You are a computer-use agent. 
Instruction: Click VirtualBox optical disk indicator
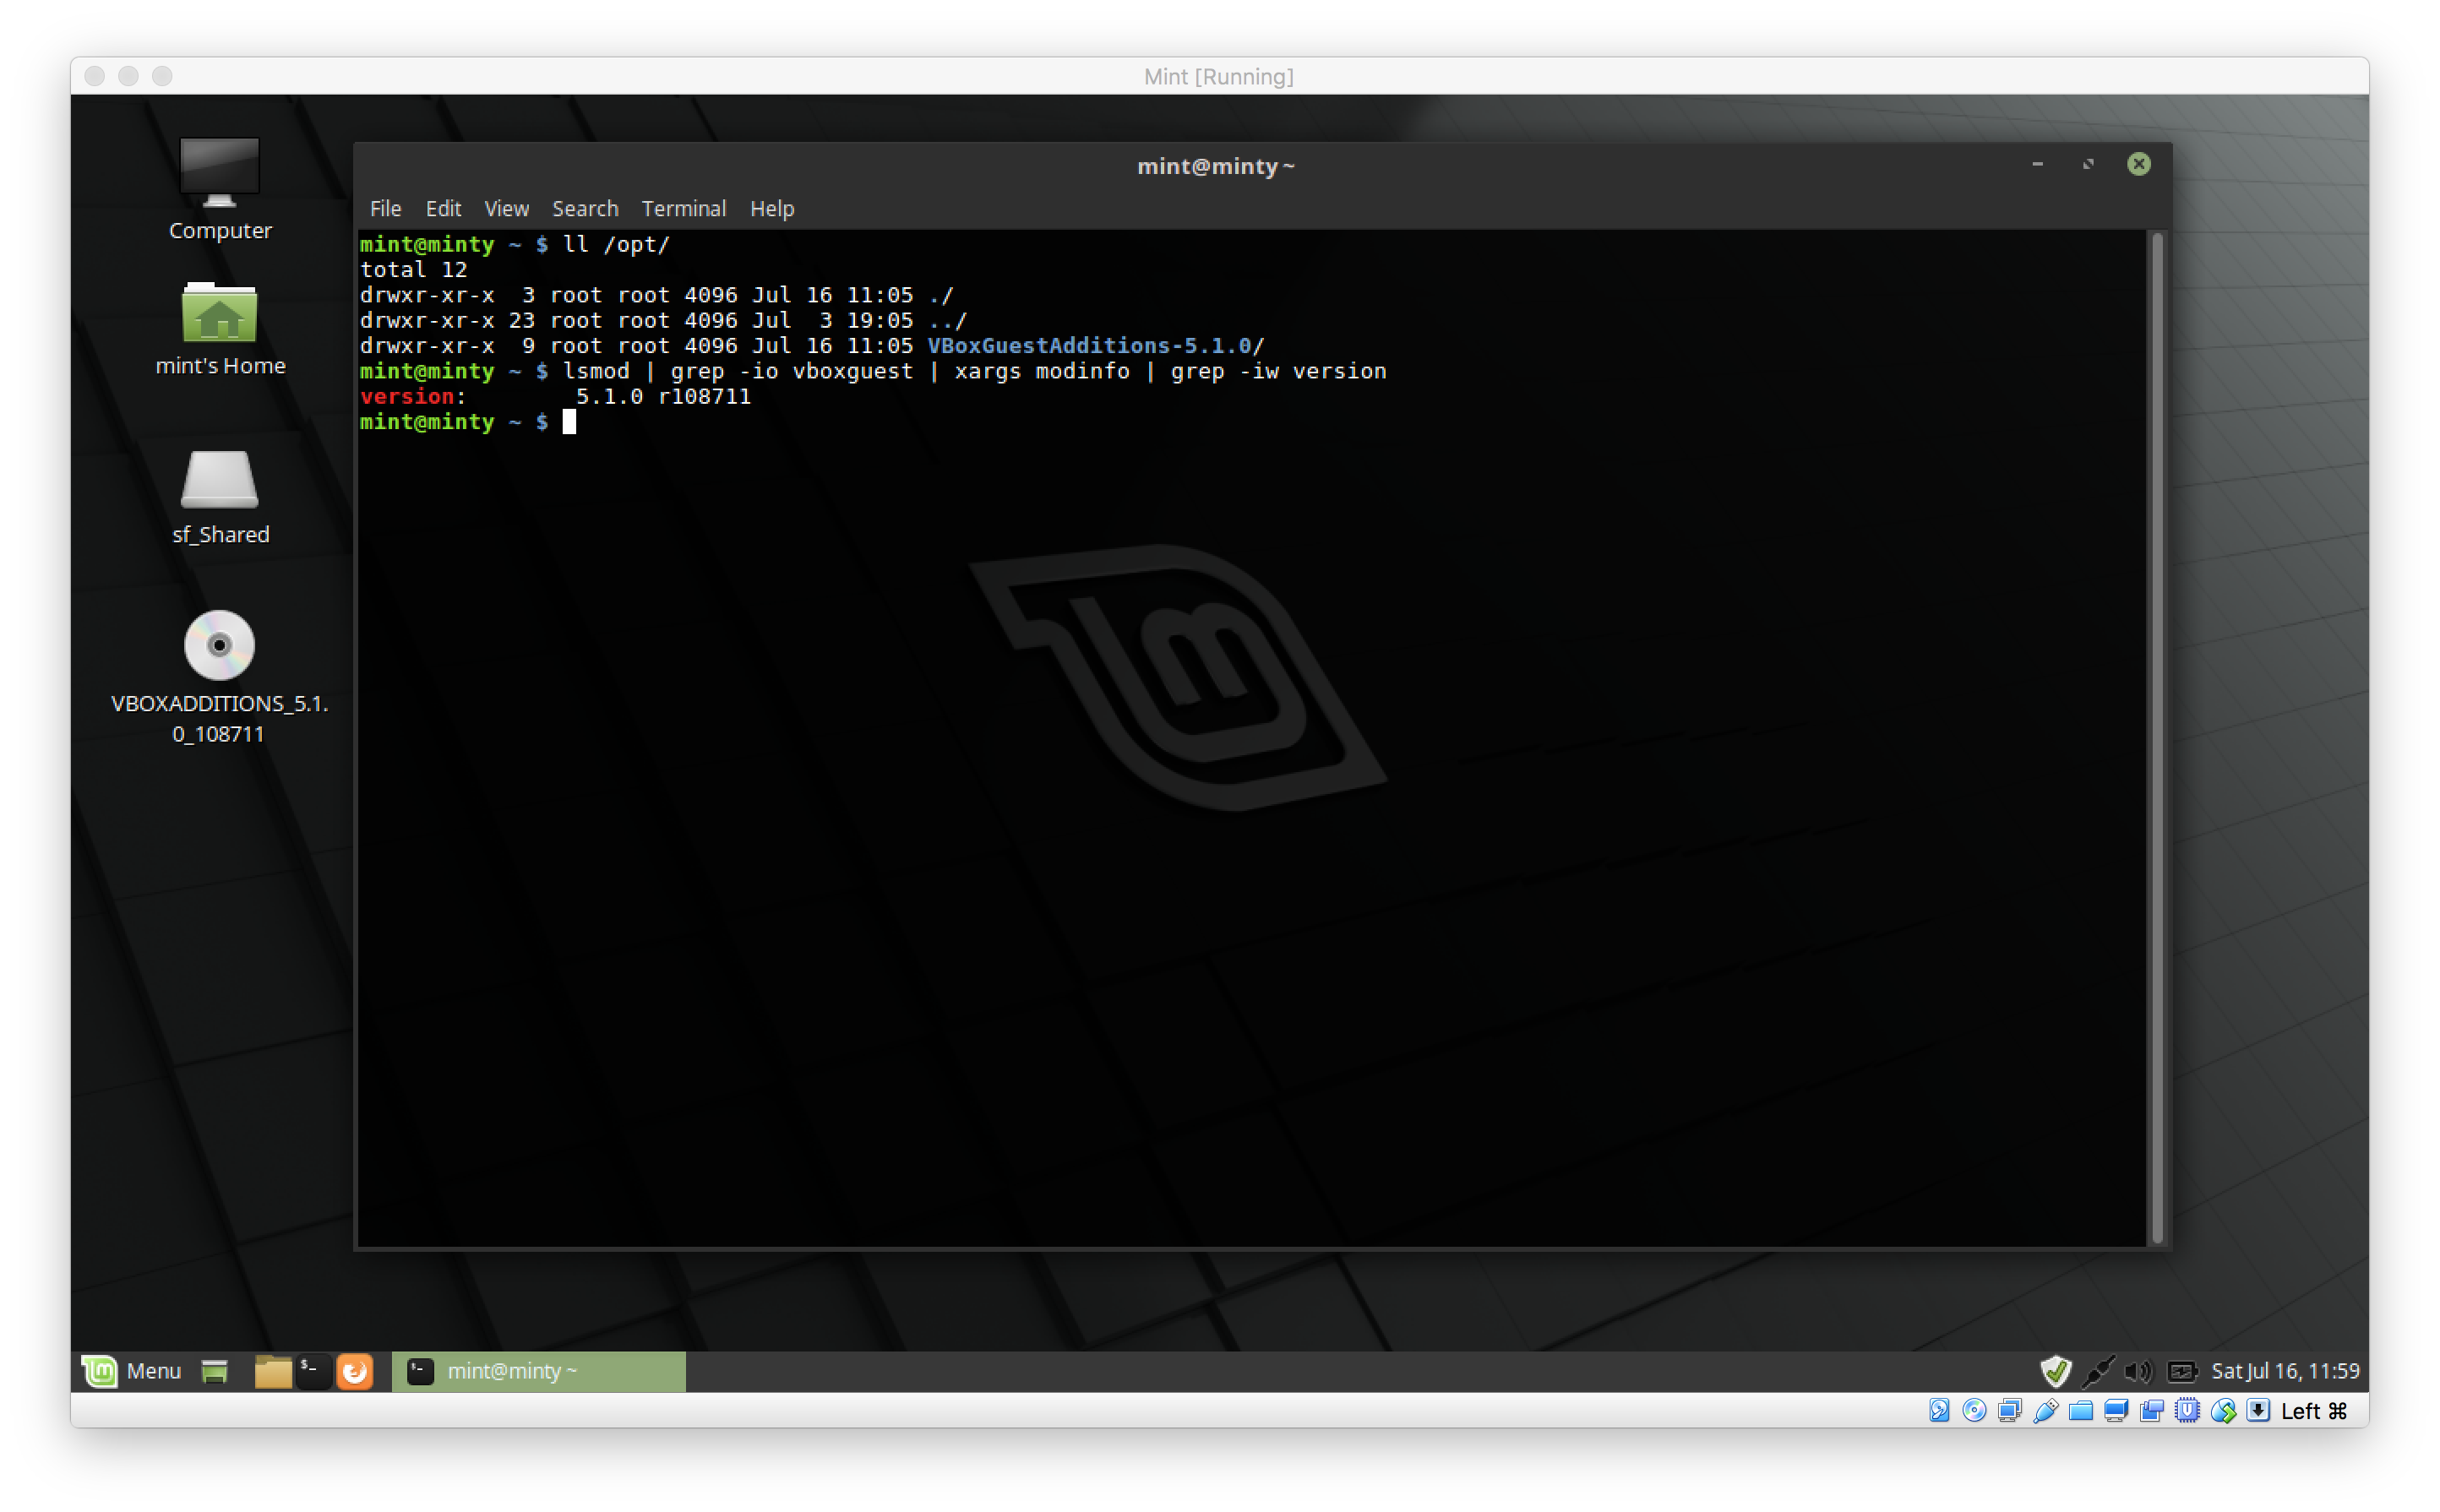1974,1411
